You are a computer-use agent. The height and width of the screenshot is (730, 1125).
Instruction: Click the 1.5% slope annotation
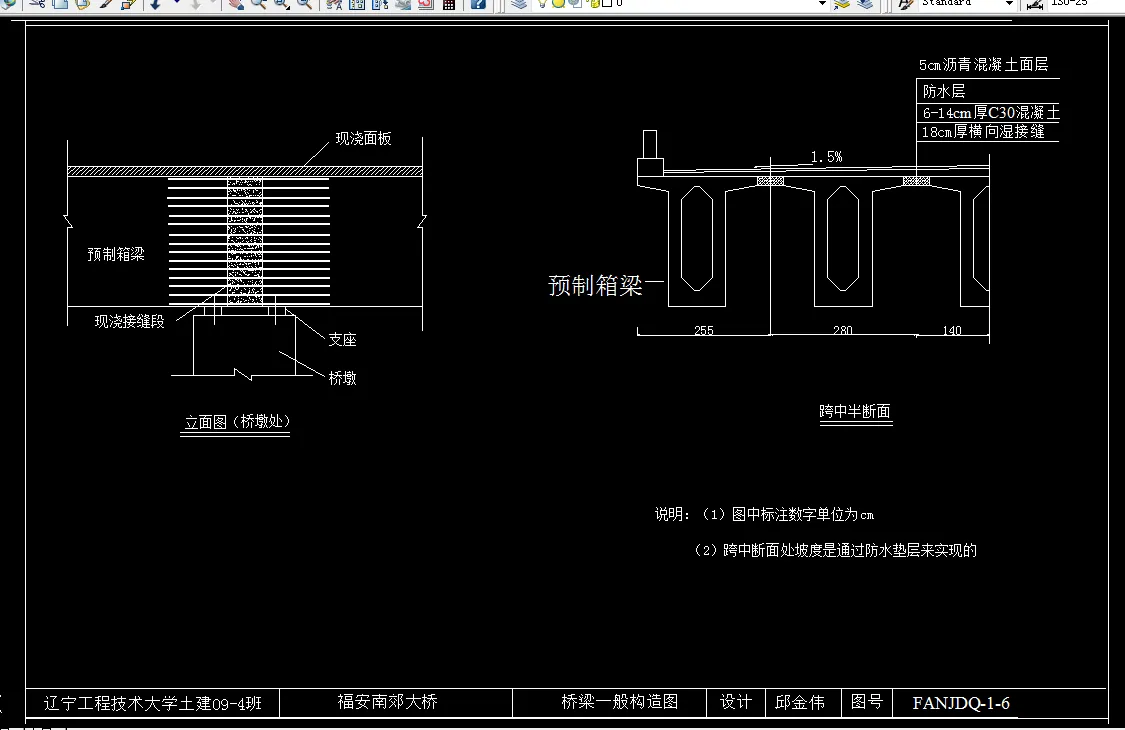827,156
